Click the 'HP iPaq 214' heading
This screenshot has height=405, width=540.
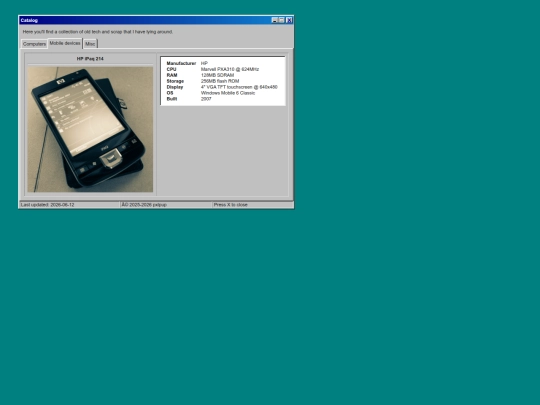[90, 59]
